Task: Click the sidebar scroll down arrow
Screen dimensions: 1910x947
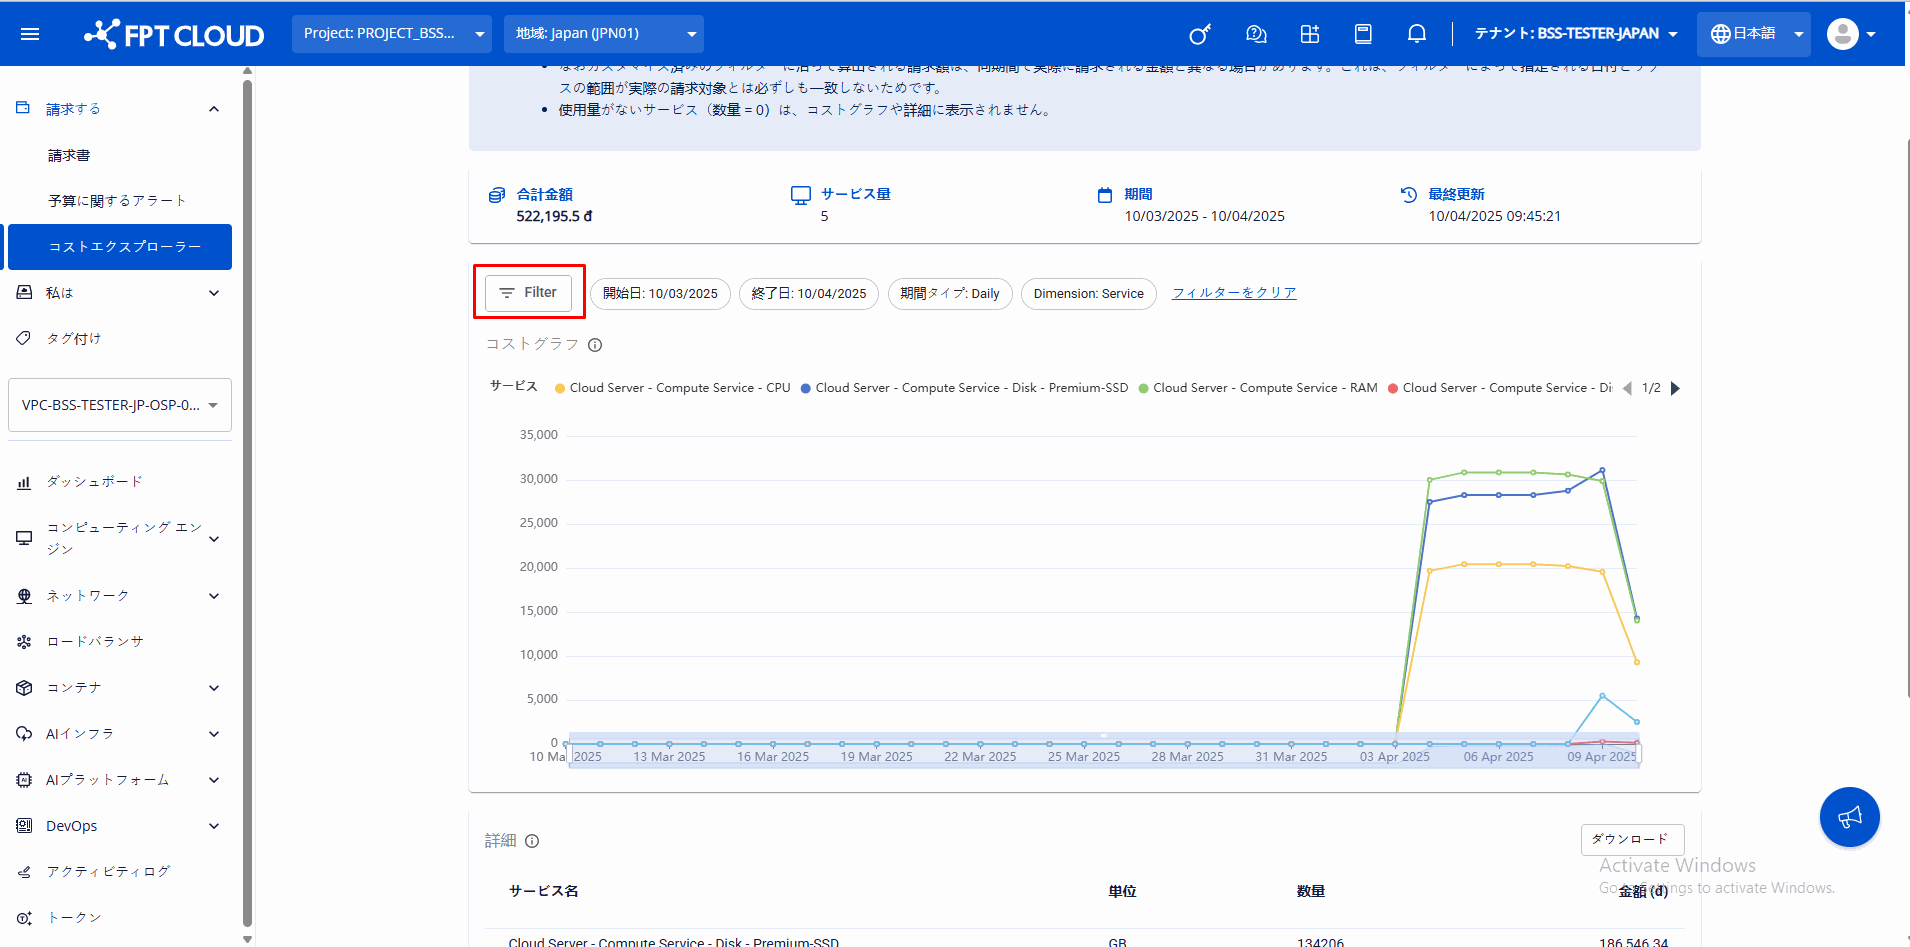Action: pyautogui.click(x=247, y=939)
